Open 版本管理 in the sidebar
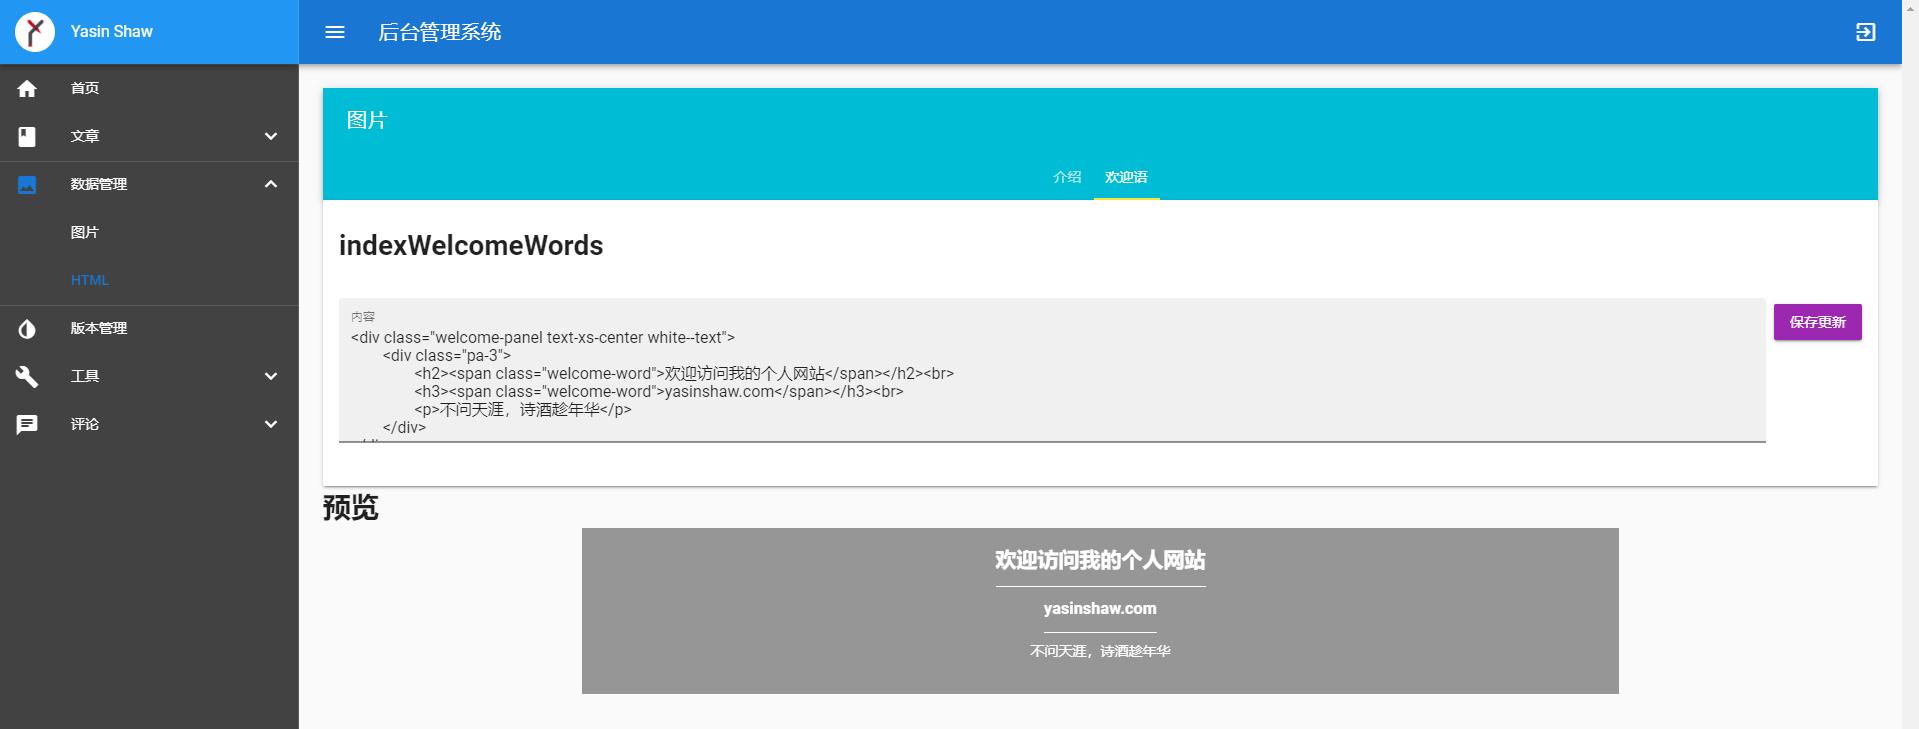This screenshot has width=1919, height=729. (x=149, y=328)
